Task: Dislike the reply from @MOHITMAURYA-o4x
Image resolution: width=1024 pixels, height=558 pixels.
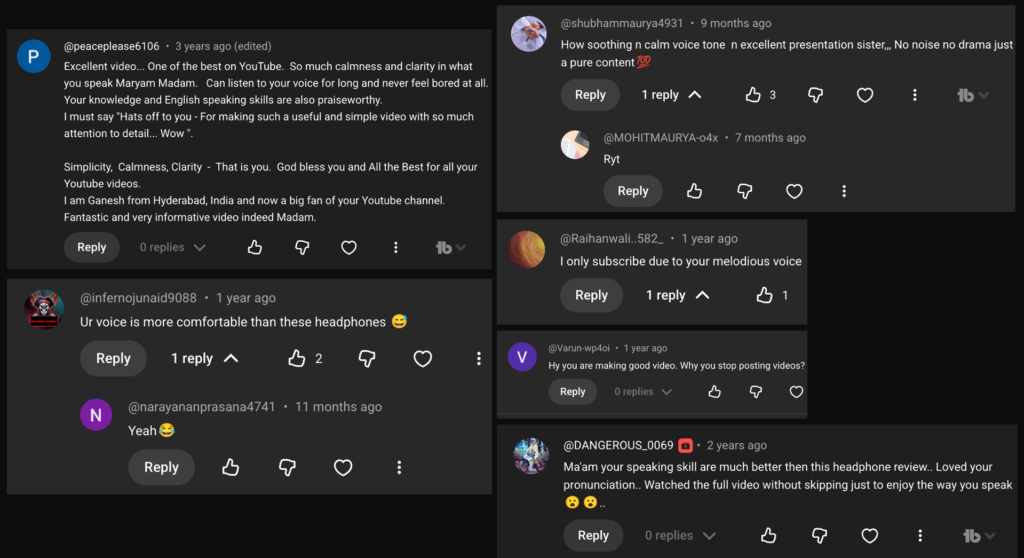Action: click(x=744, y=191)
